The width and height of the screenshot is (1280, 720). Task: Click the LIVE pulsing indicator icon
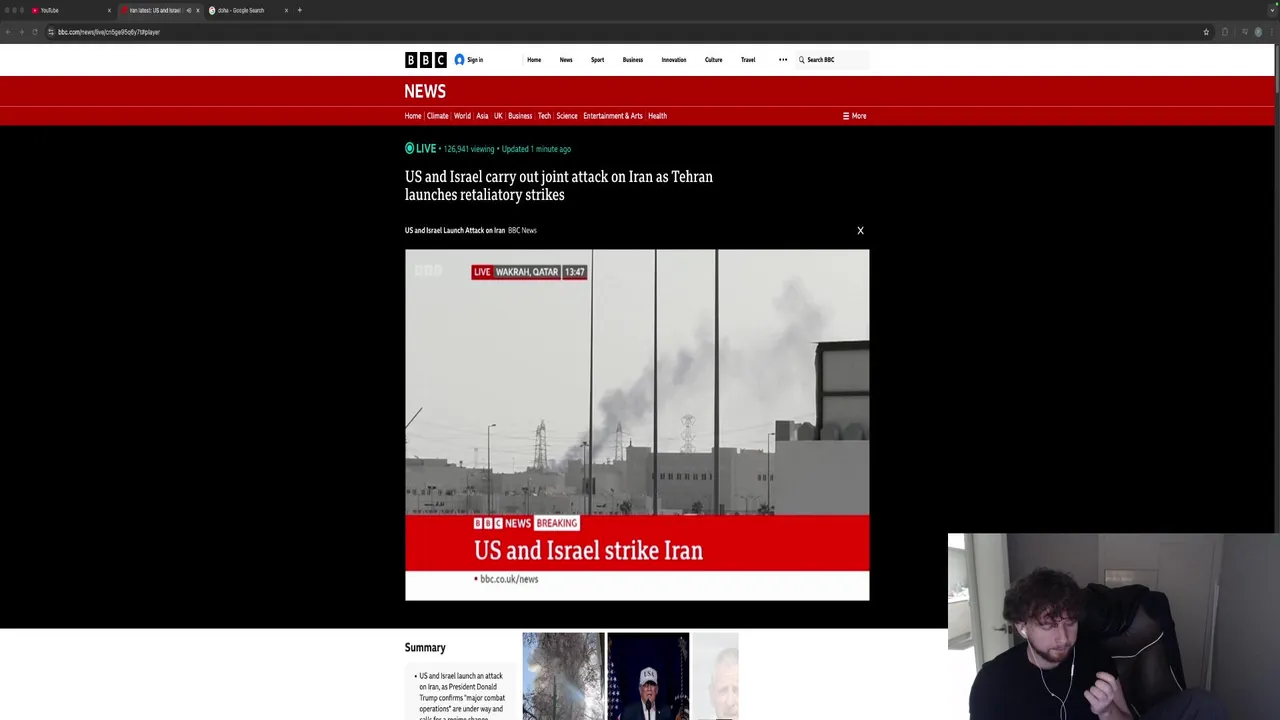[x=409, y=149]
